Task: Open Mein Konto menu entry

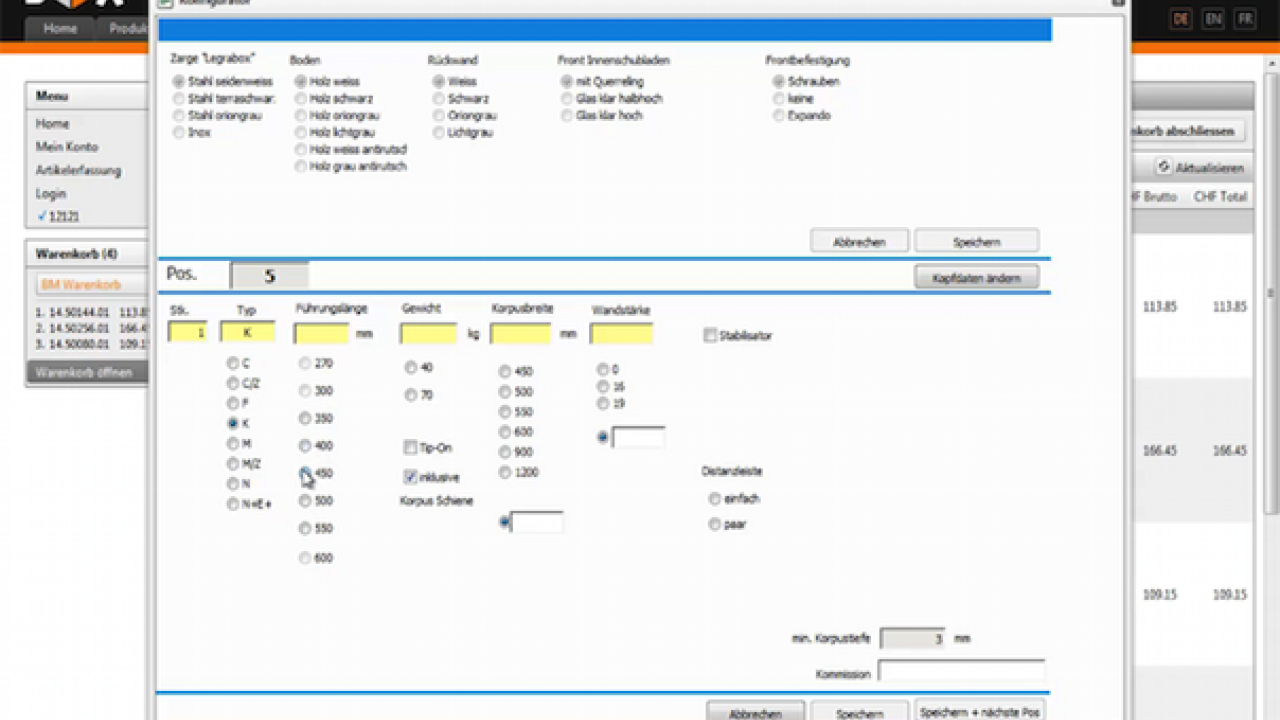Action: click(x=65, y=147)
